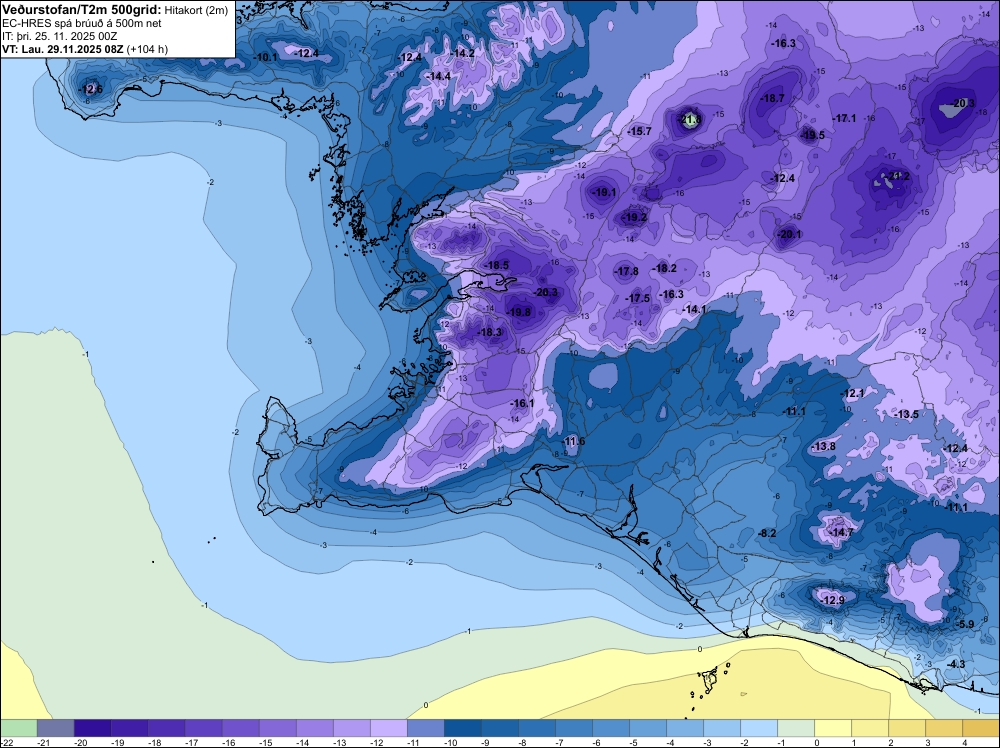
Task: Select the -5.9 temperature label
Action: coord(966,624)
